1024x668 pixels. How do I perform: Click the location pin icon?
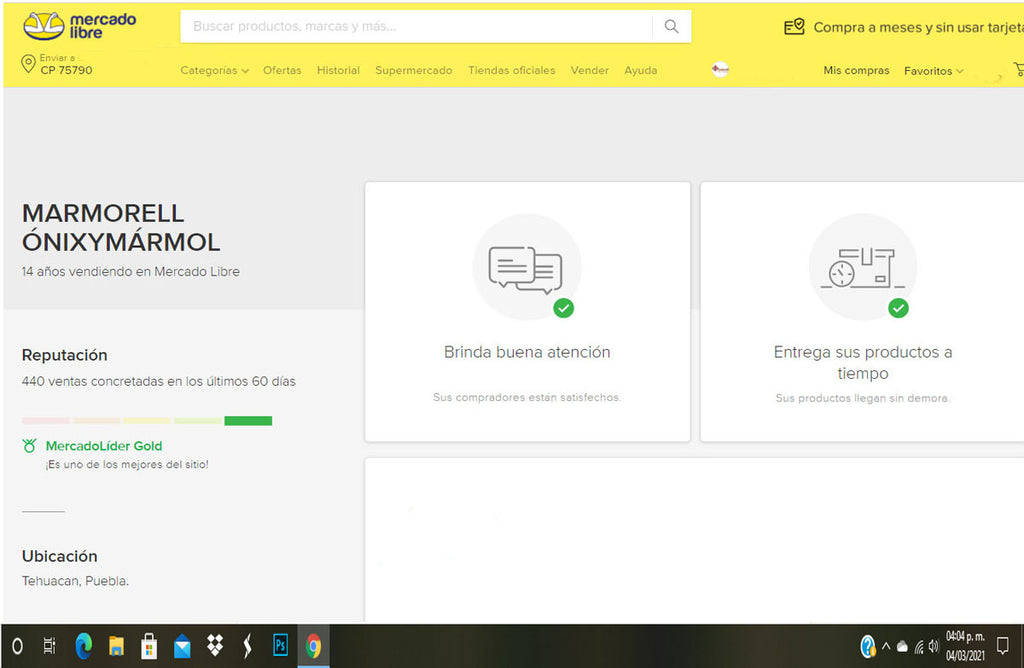click(x=28, y=63)
